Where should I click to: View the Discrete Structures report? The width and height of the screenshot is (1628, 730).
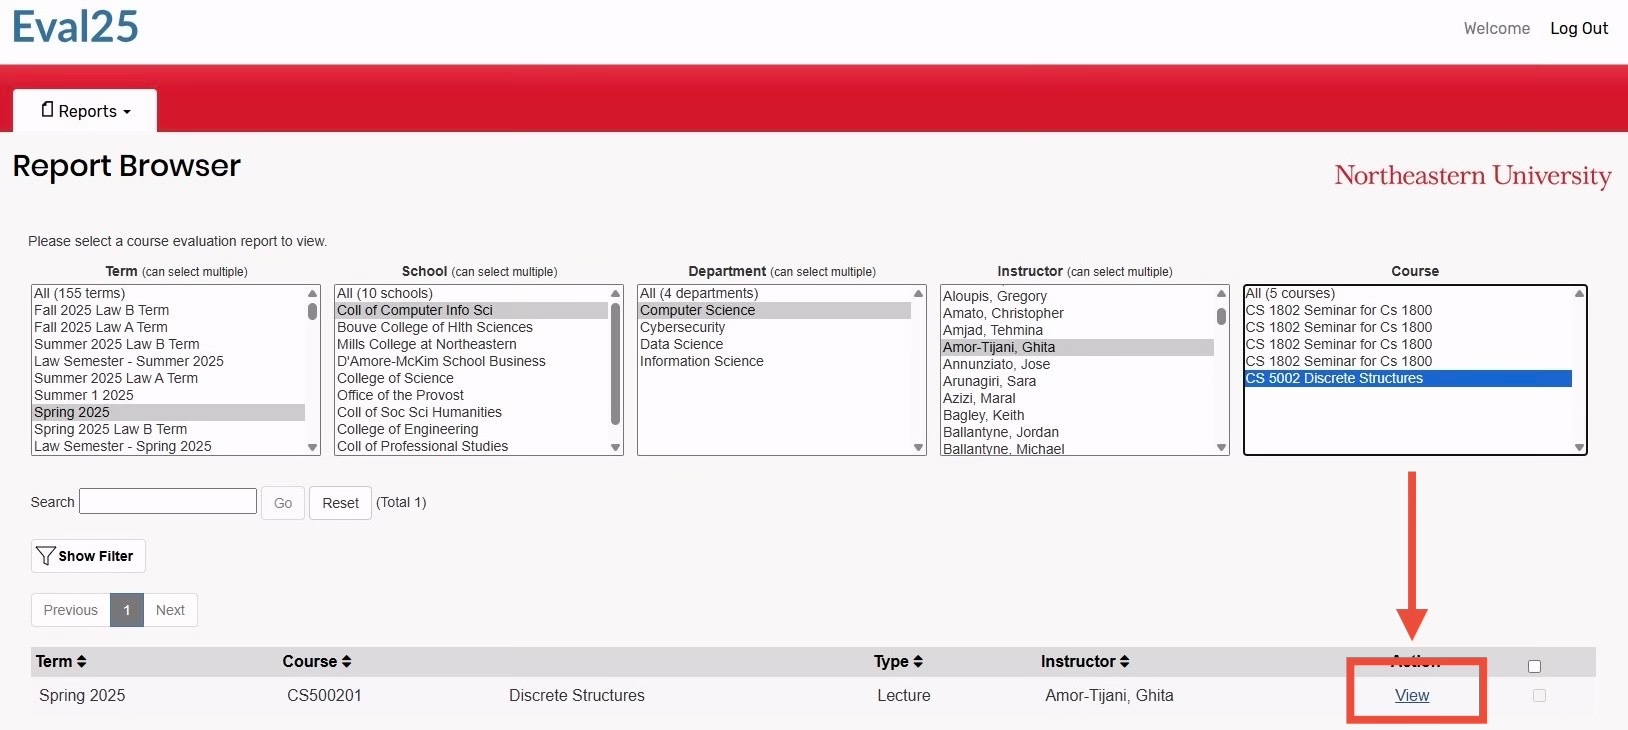(x=1411, y=695)
